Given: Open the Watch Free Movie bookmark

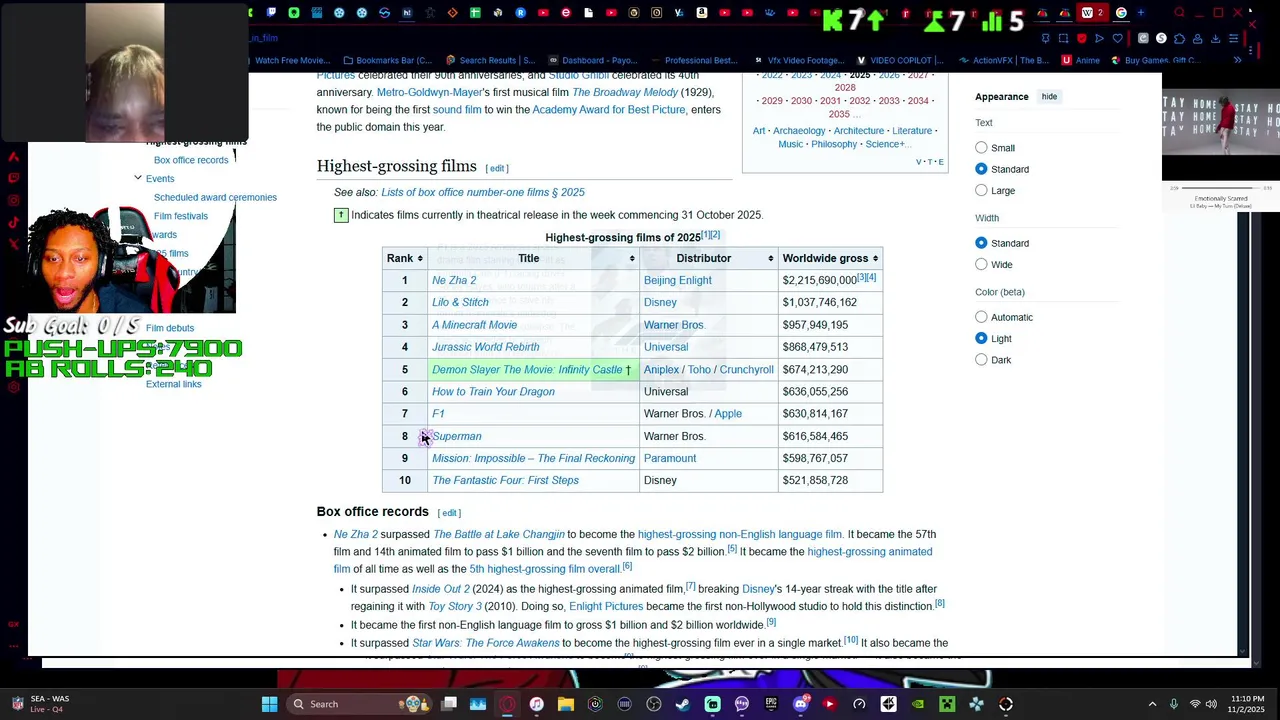Looking at the screenshot, I should [x=291, y=60].
